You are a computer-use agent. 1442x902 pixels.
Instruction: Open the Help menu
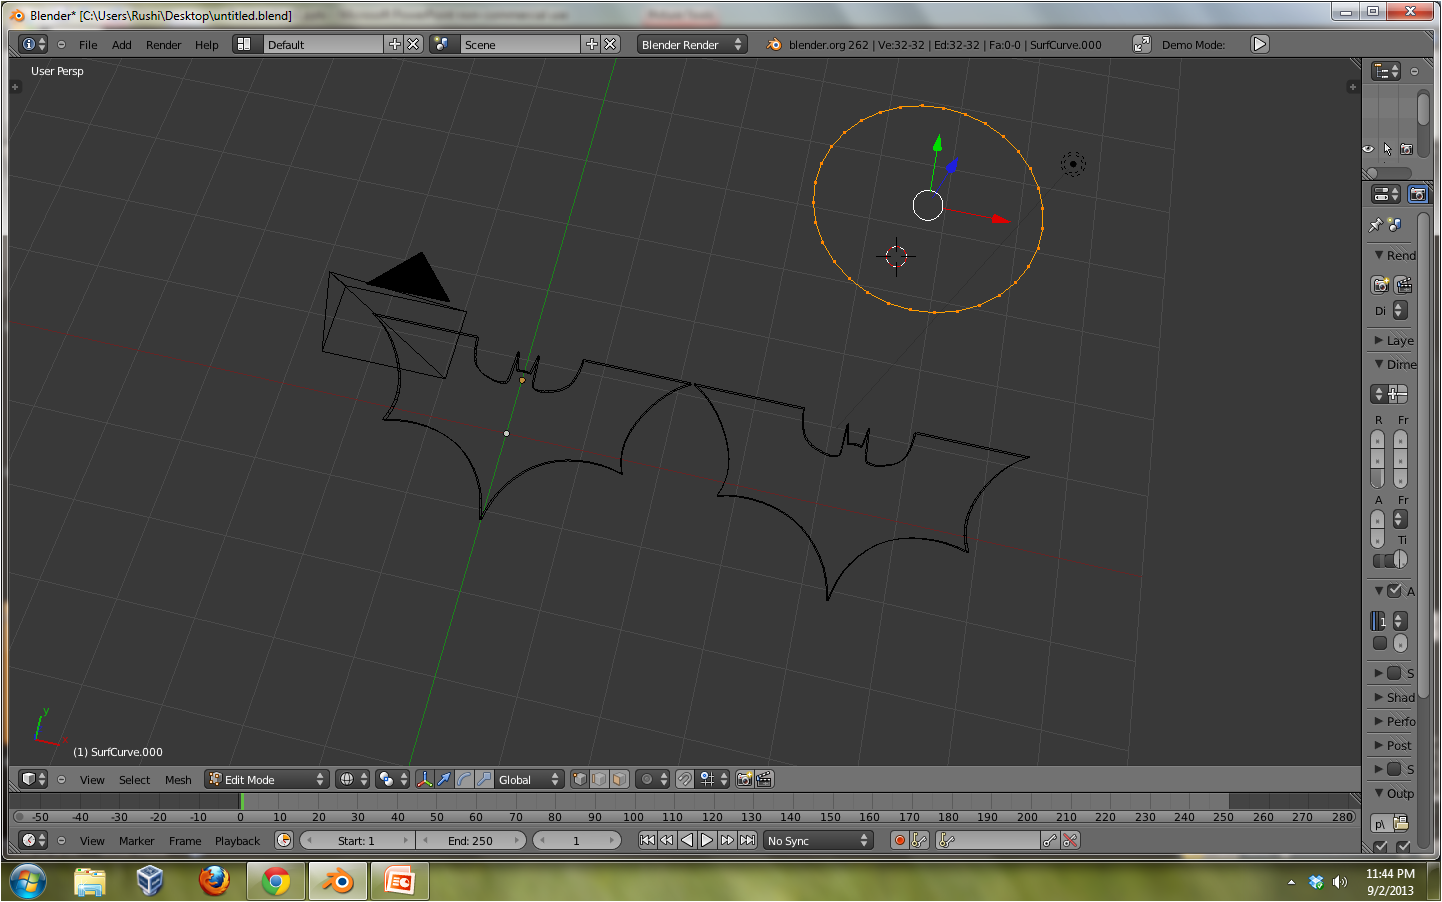[206, 45]
